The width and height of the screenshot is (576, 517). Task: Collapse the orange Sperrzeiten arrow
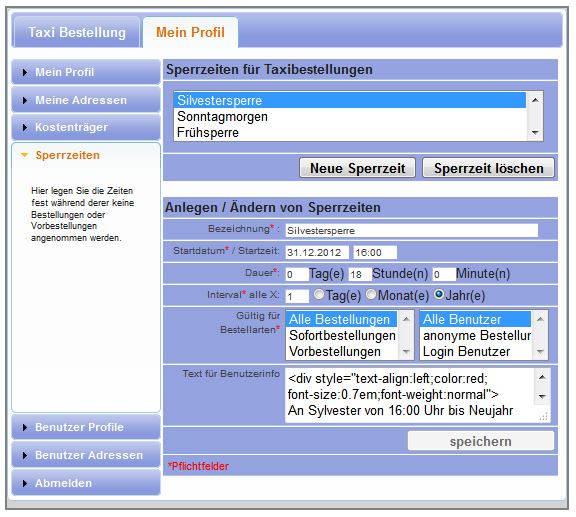25,155
